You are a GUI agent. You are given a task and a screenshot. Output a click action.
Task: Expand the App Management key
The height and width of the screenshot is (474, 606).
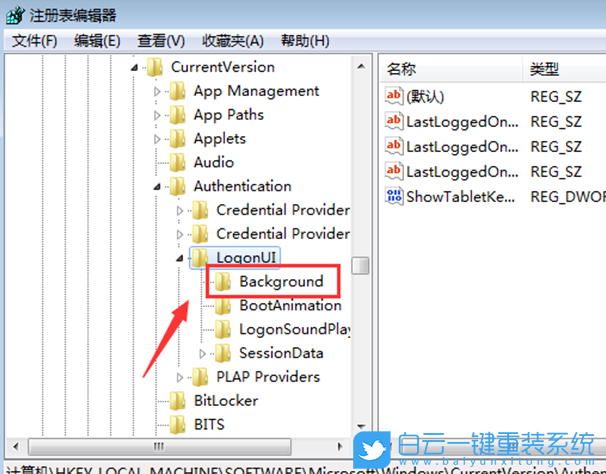pyautogui.click(x=157, y=92)
